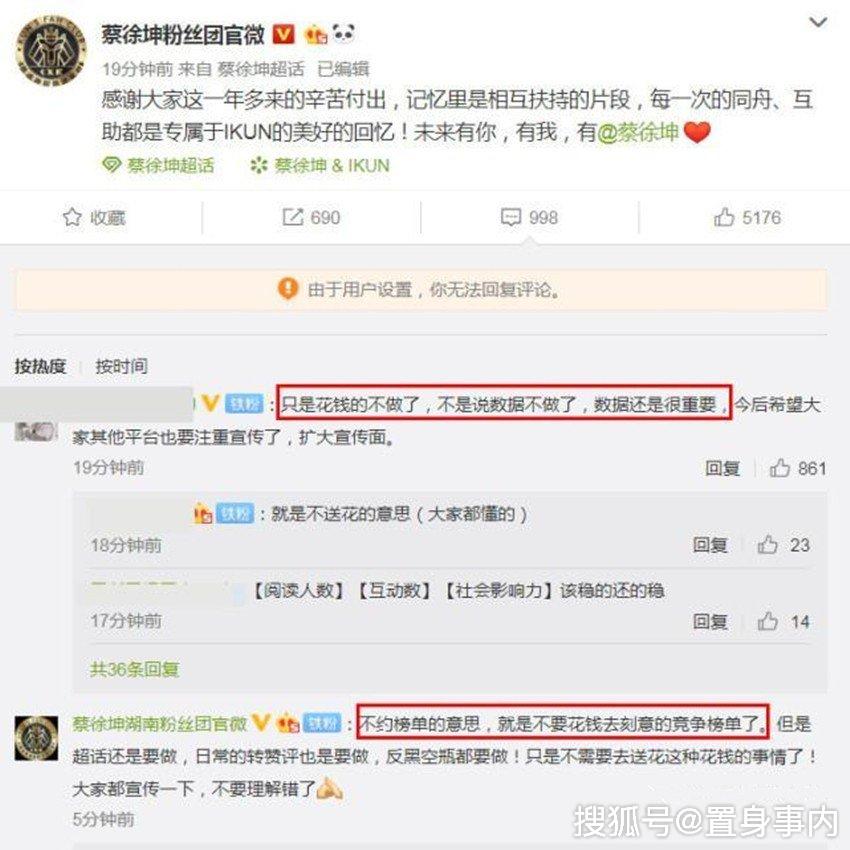Click the orange verified V badge
The width and height of the screenshot is (850, 850).
(283, 35)
